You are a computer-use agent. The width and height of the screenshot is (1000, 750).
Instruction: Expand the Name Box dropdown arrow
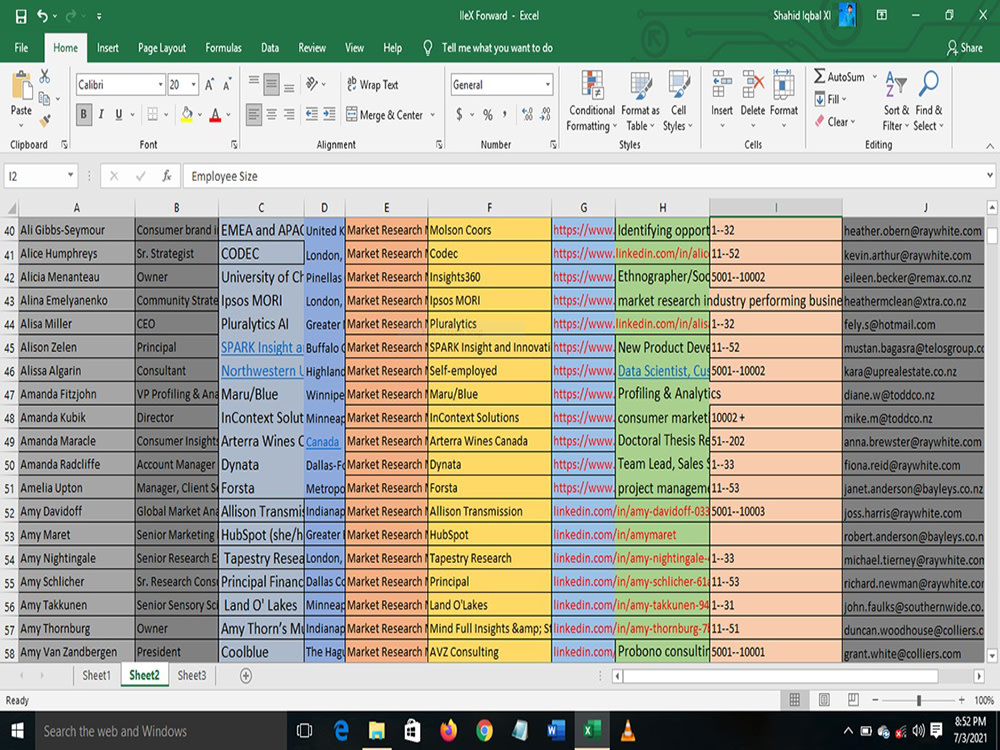click(70, 175)
